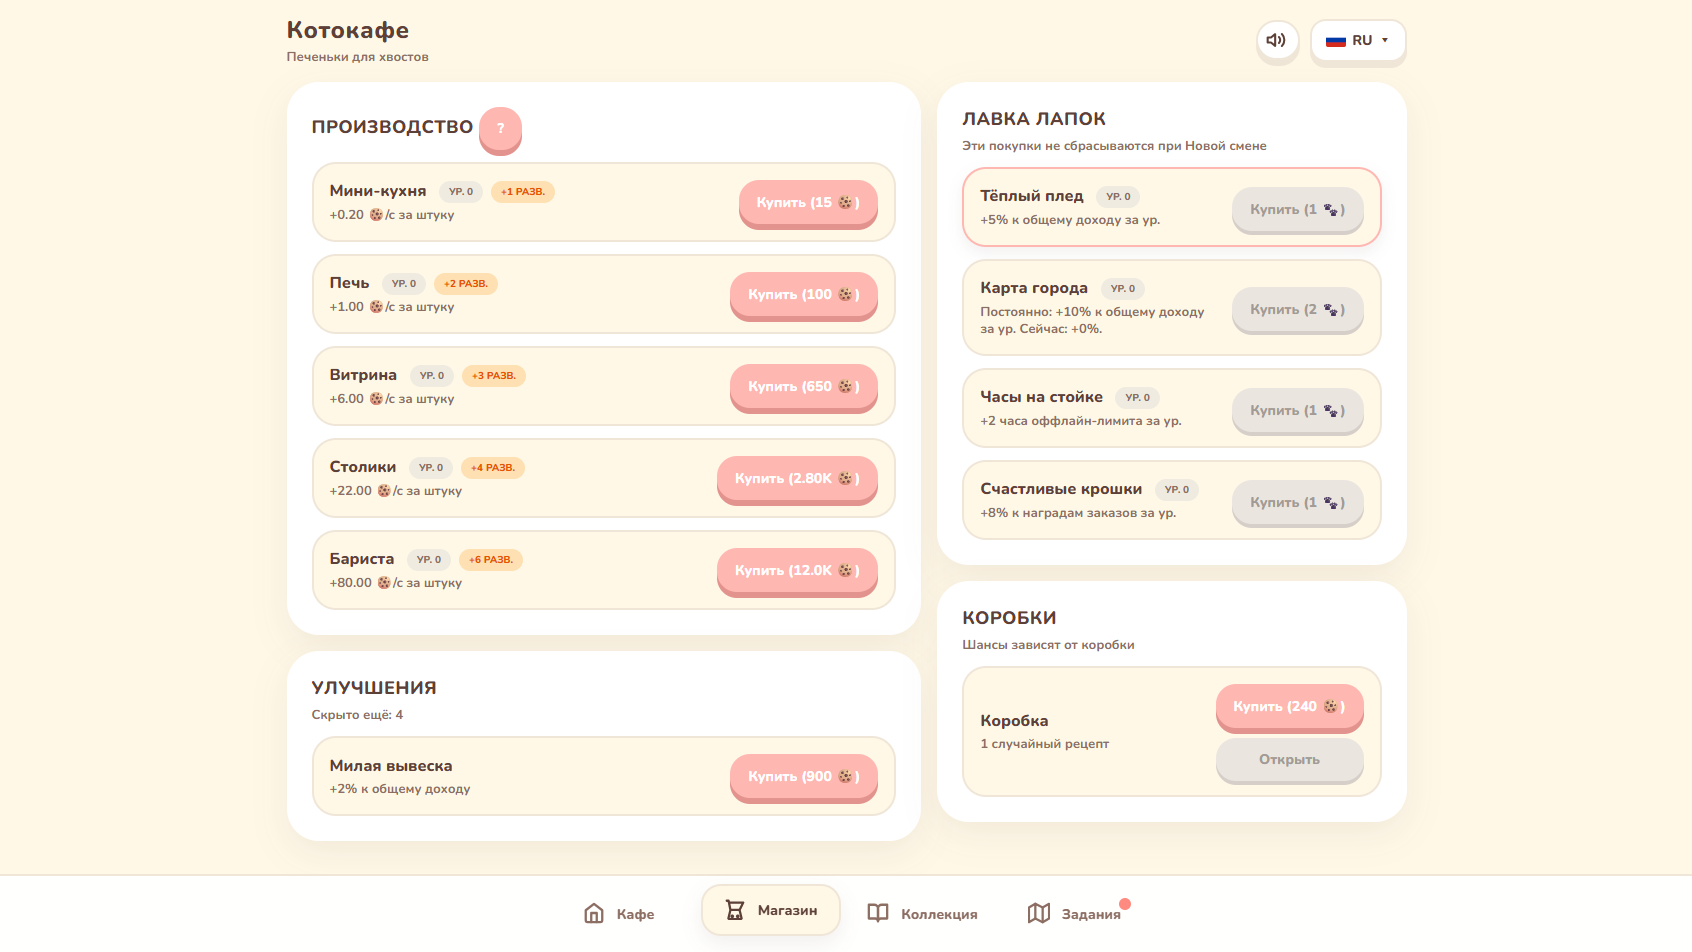Image resolution: width=1692 pixels, height=952 pixels.
Task: Buy Бариста for 12.0K cookies
Action: click(797, 571)
